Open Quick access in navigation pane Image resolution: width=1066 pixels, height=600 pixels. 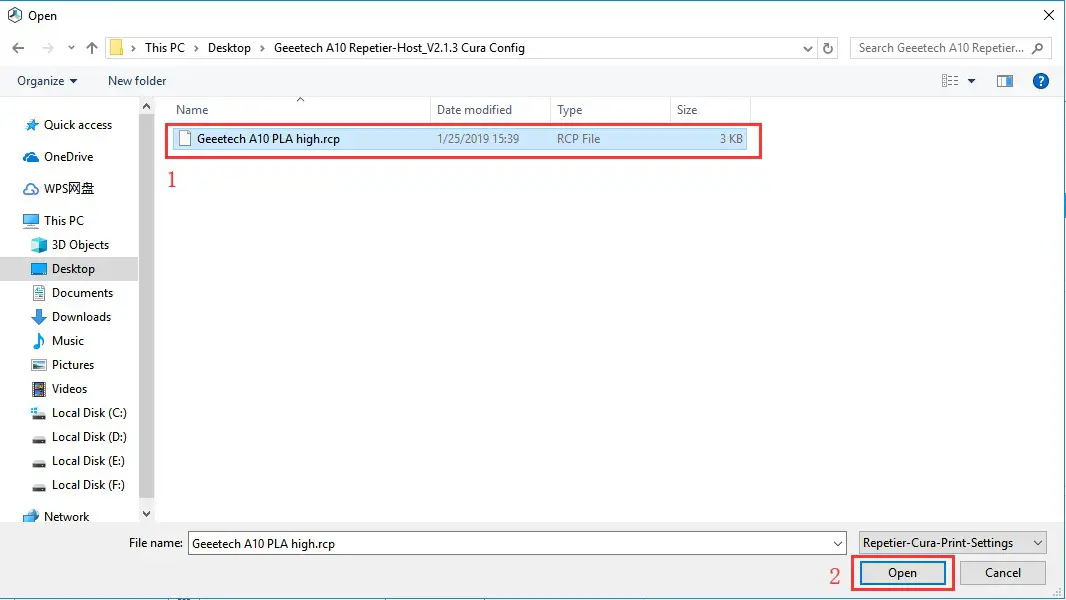(x=78, y=125)
